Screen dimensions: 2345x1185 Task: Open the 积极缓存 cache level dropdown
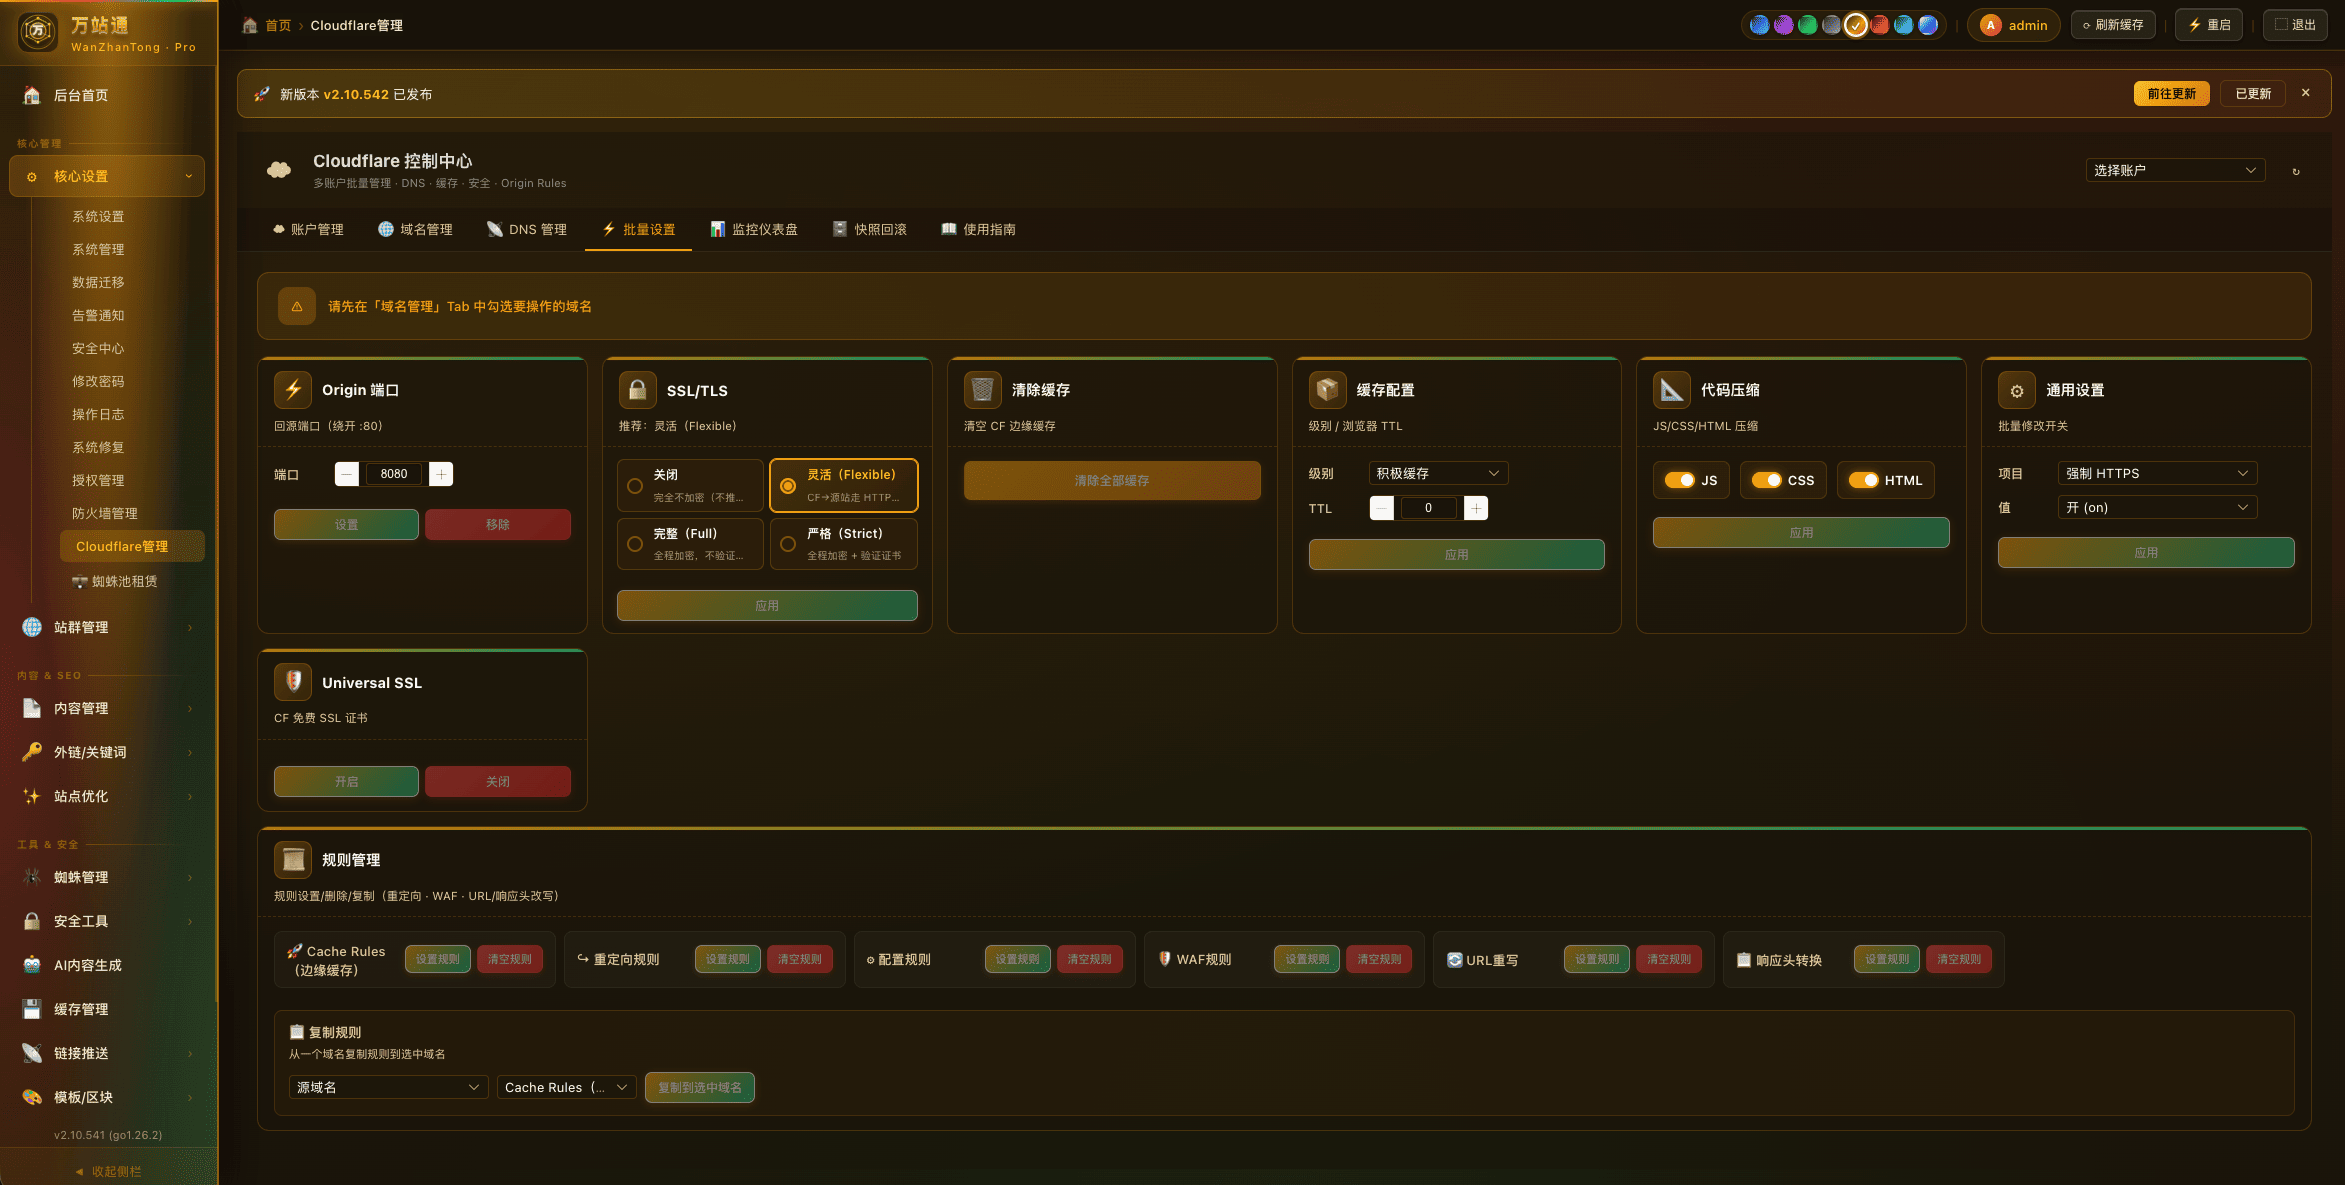point(1438,473)
